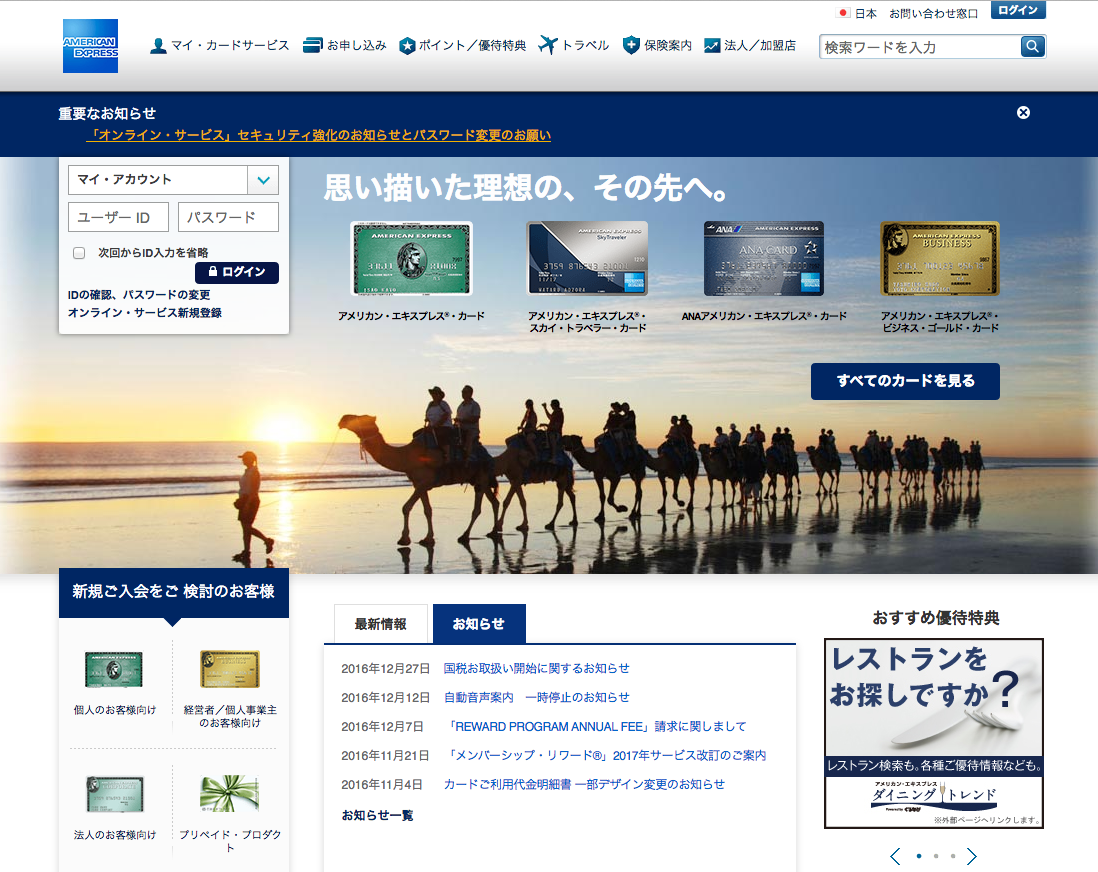Click the top-right ログイン button

click(1018, 11)
